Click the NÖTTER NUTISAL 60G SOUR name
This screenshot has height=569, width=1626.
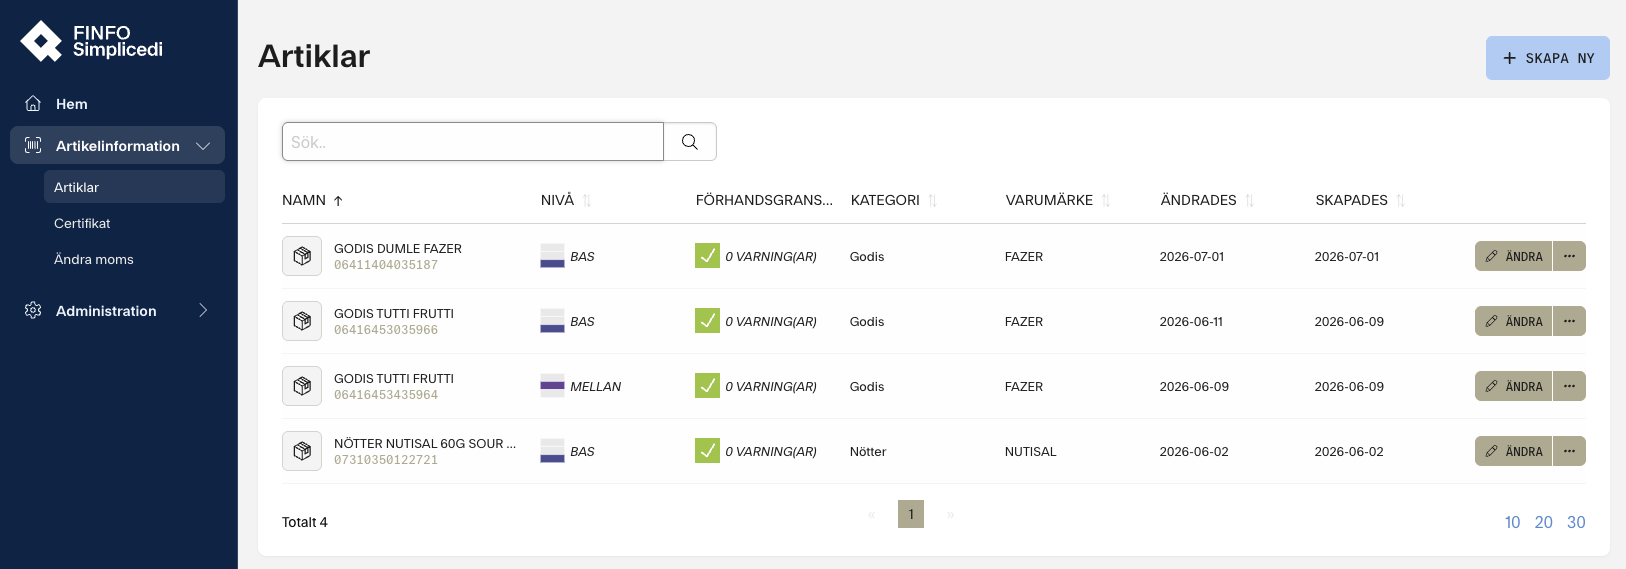[425, 443]
